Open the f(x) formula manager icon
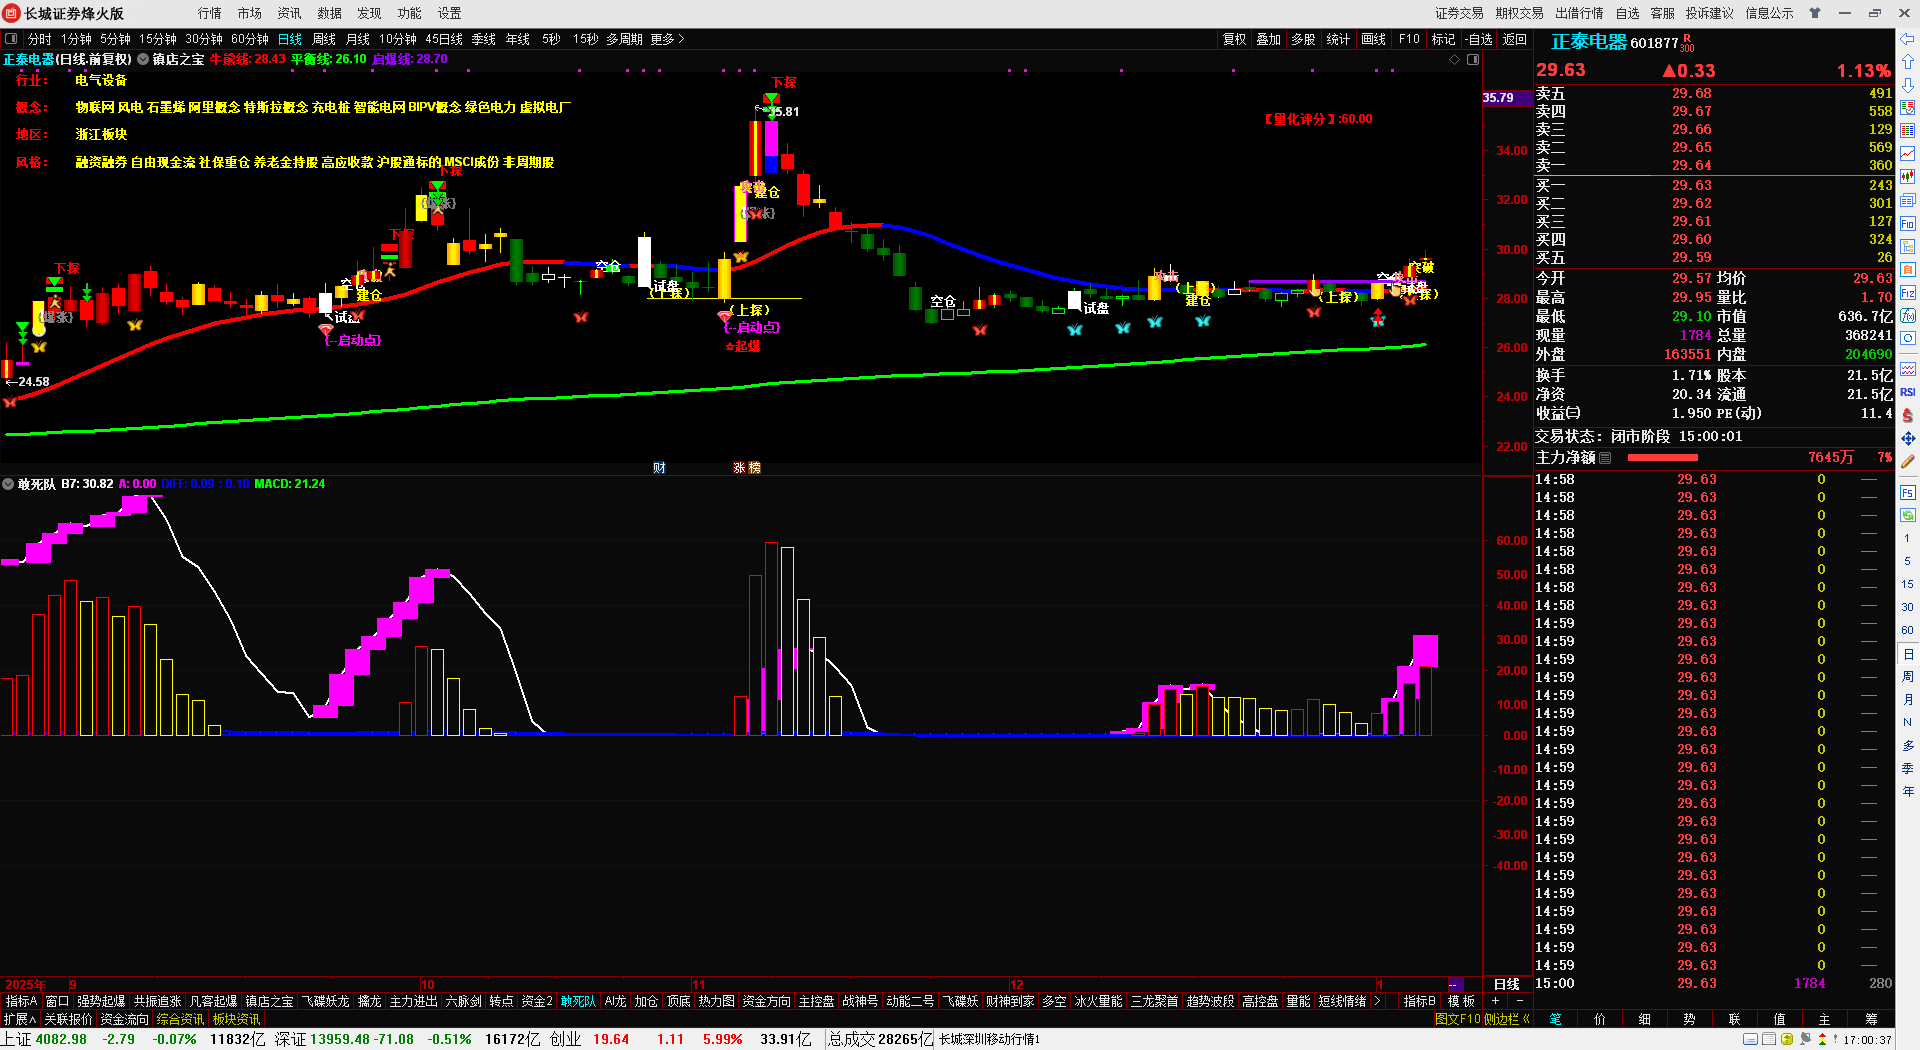1920x1050 pixels. (x=1908, y=316)
